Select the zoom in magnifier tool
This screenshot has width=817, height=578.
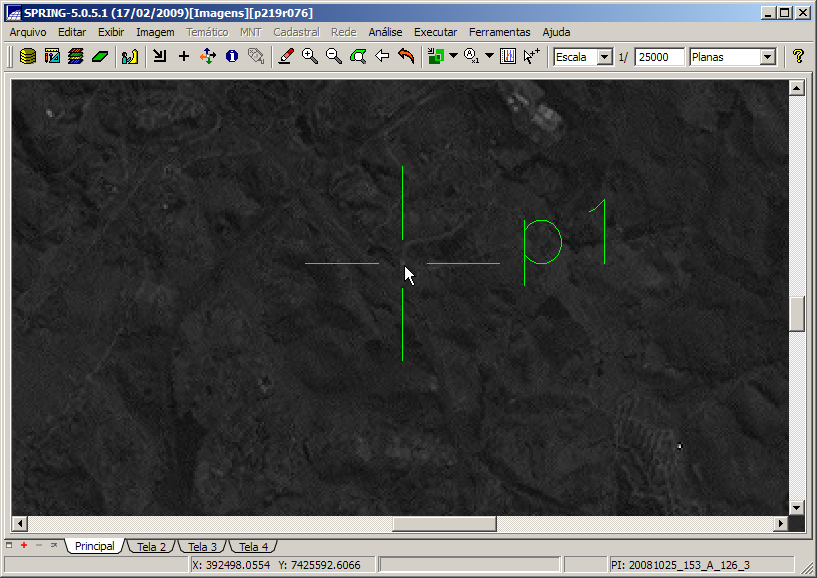310,57
